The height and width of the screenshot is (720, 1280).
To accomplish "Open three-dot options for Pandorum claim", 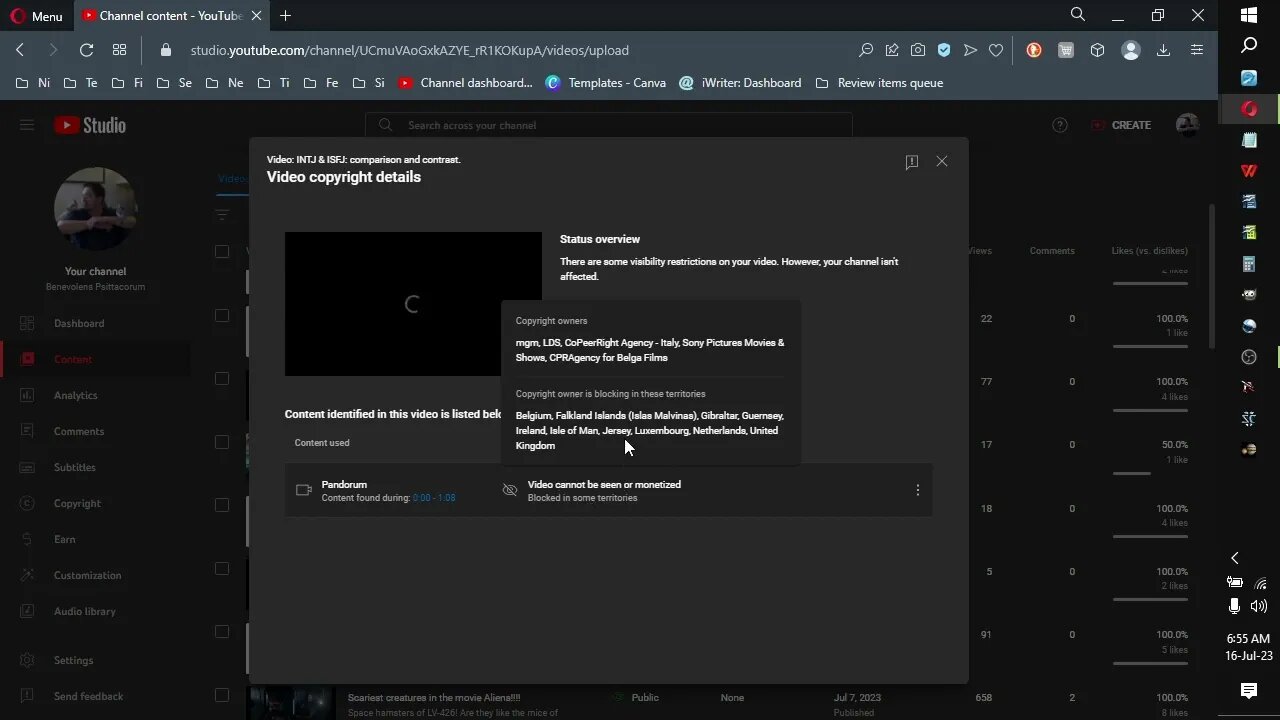I will (x=917, y=490).
